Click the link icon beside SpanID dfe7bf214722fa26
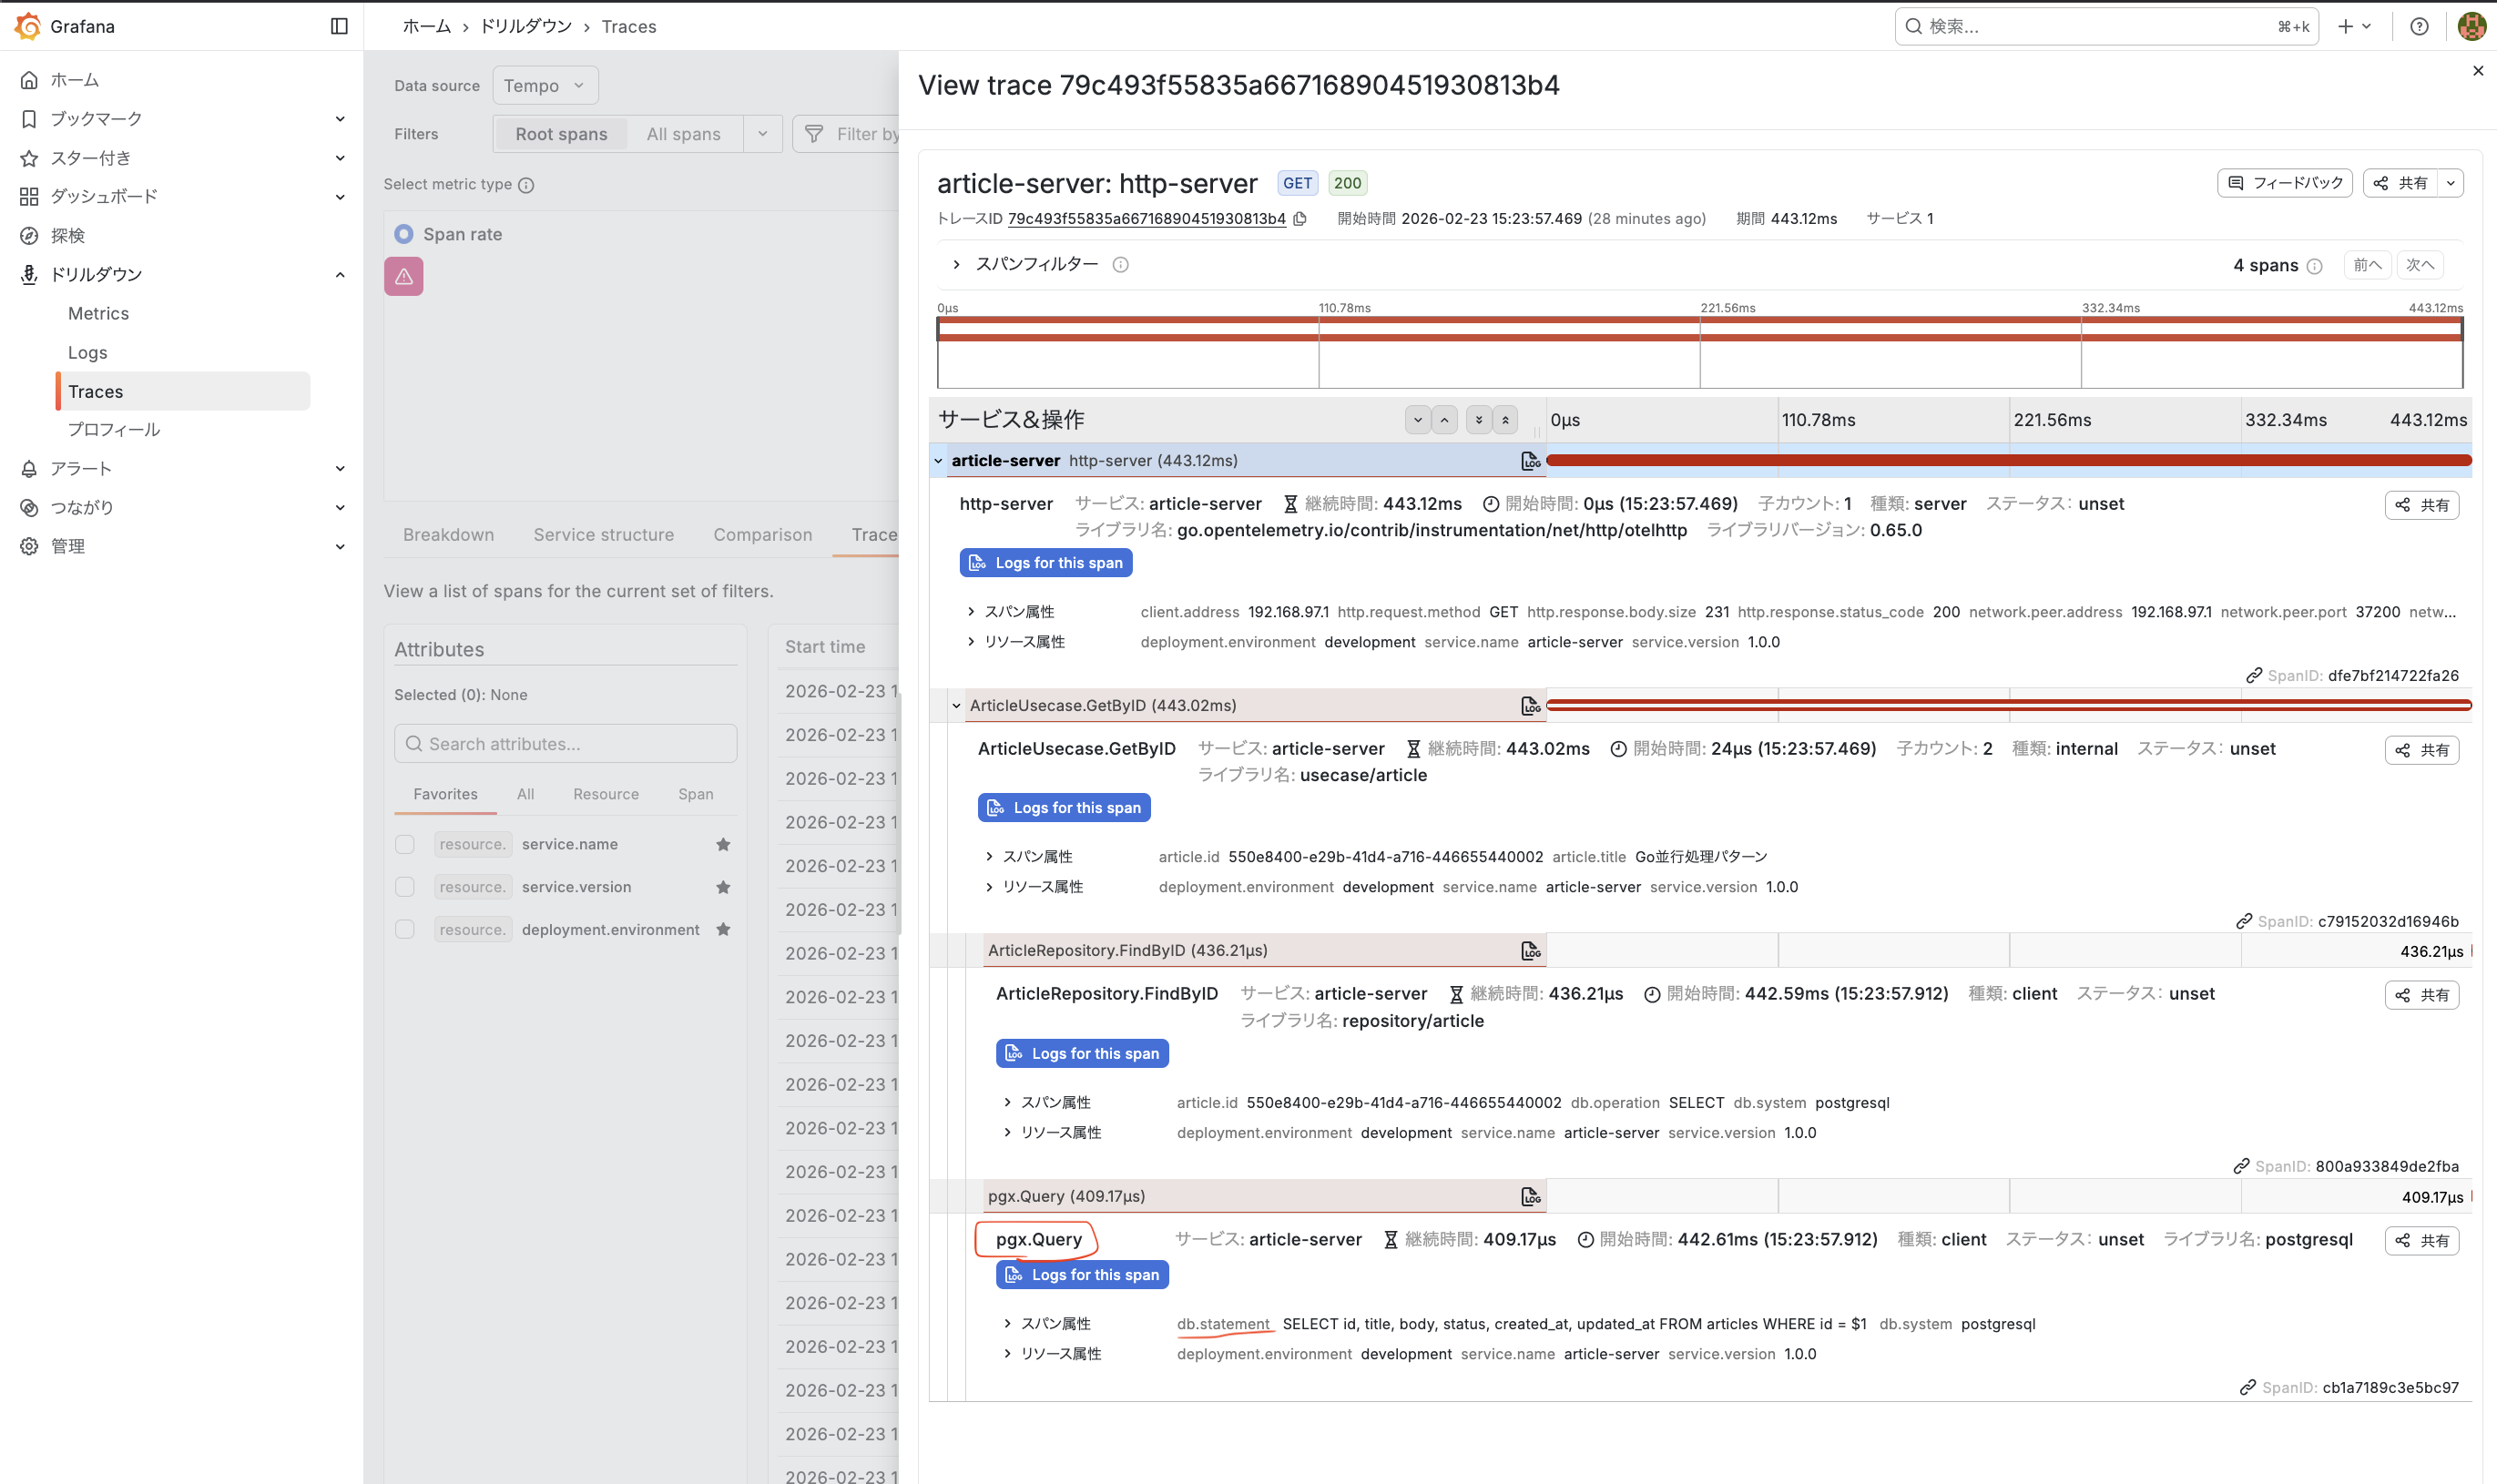Screen dimensions: 2497x1484 click(2253, 676)
